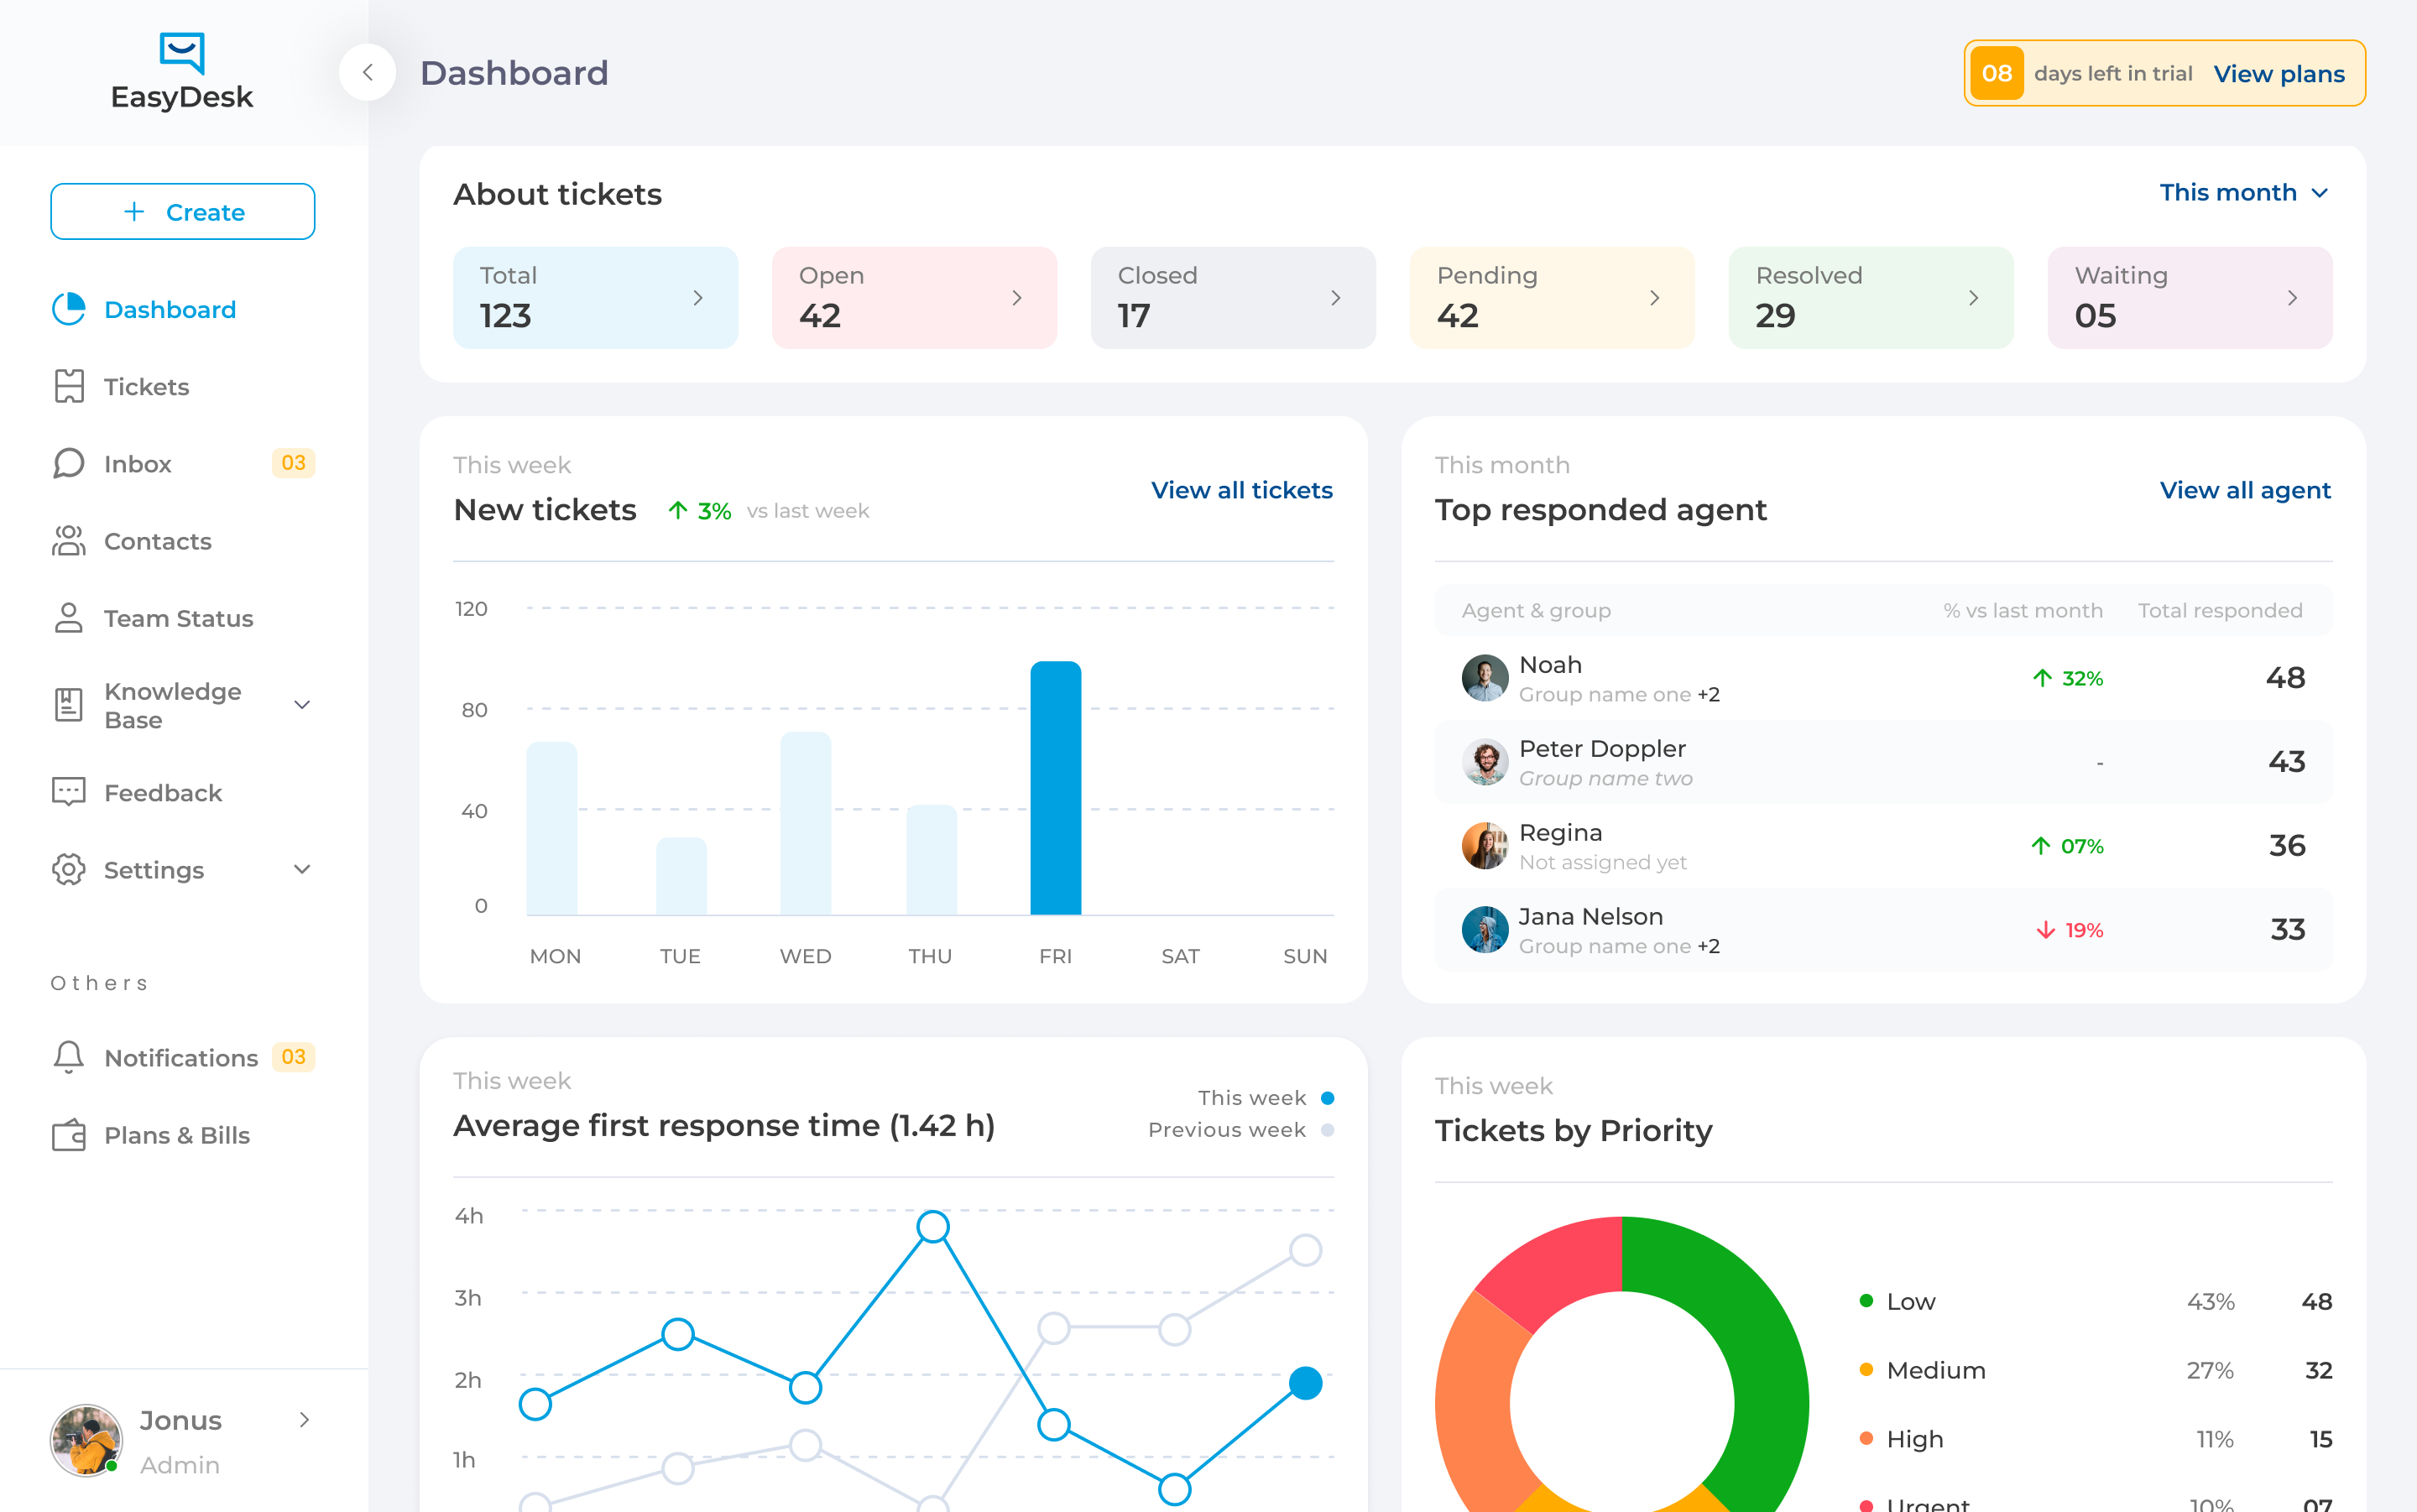Click the View plans link

(2279, 73)
